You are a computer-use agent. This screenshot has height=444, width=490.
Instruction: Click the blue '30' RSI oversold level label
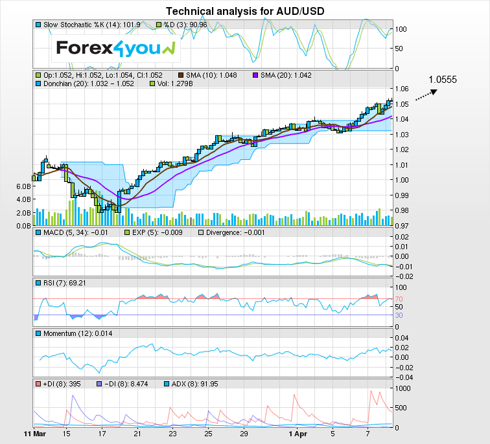[399, 315]
